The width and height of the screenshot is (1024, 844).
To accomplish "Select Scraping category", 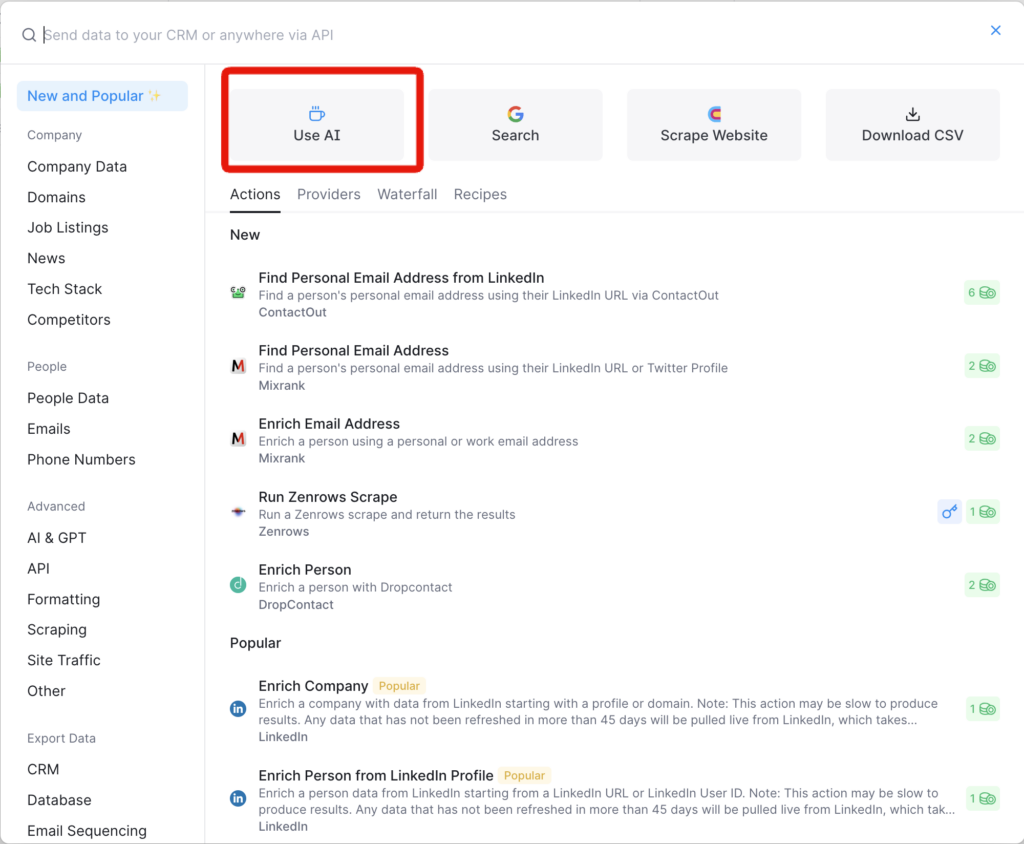I will (57, 630).
